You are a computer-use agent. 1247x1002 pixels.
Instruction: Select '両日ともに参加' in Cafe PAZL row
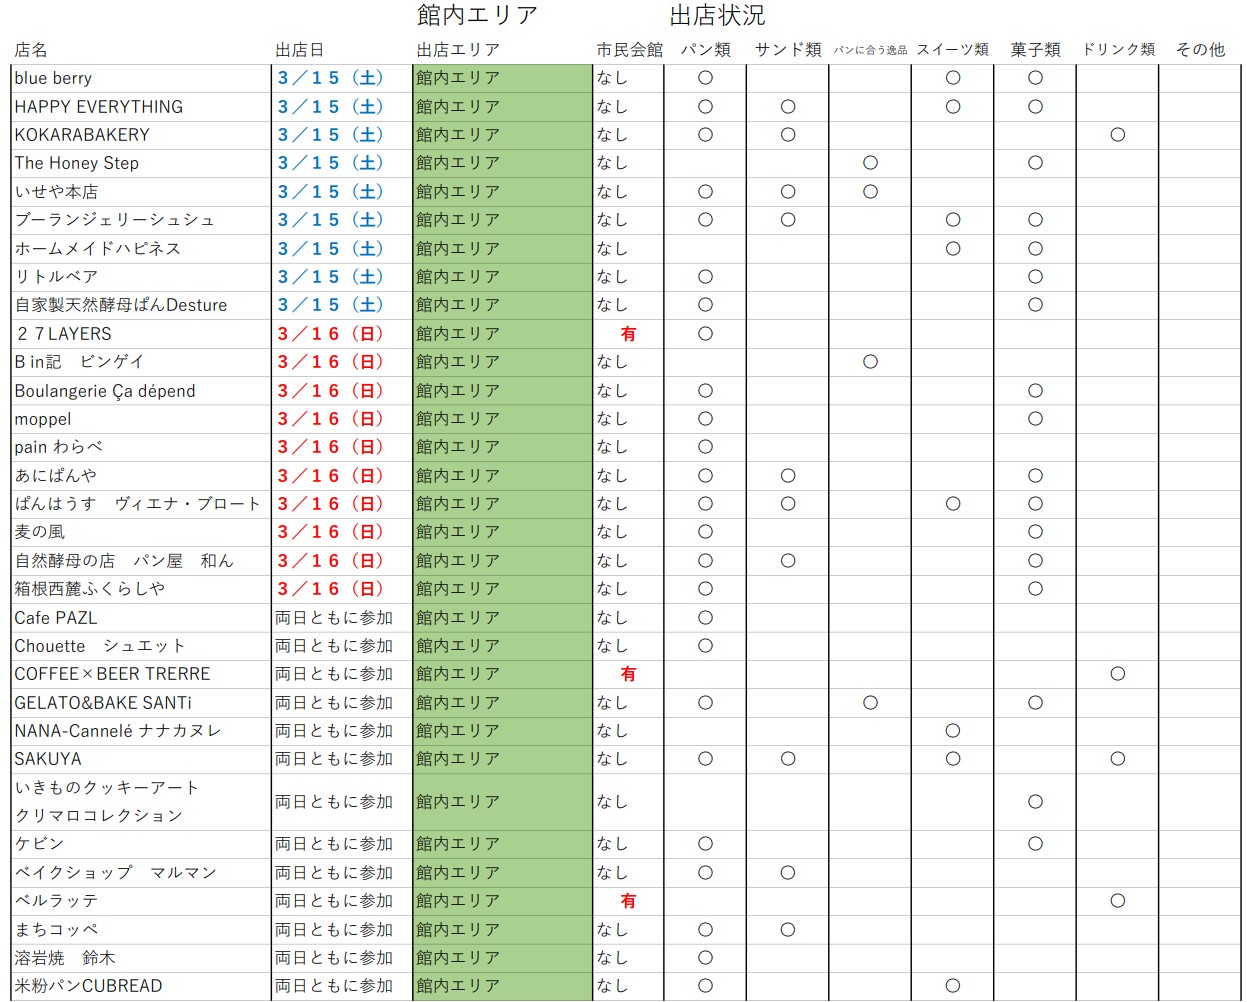pos(334,618)
